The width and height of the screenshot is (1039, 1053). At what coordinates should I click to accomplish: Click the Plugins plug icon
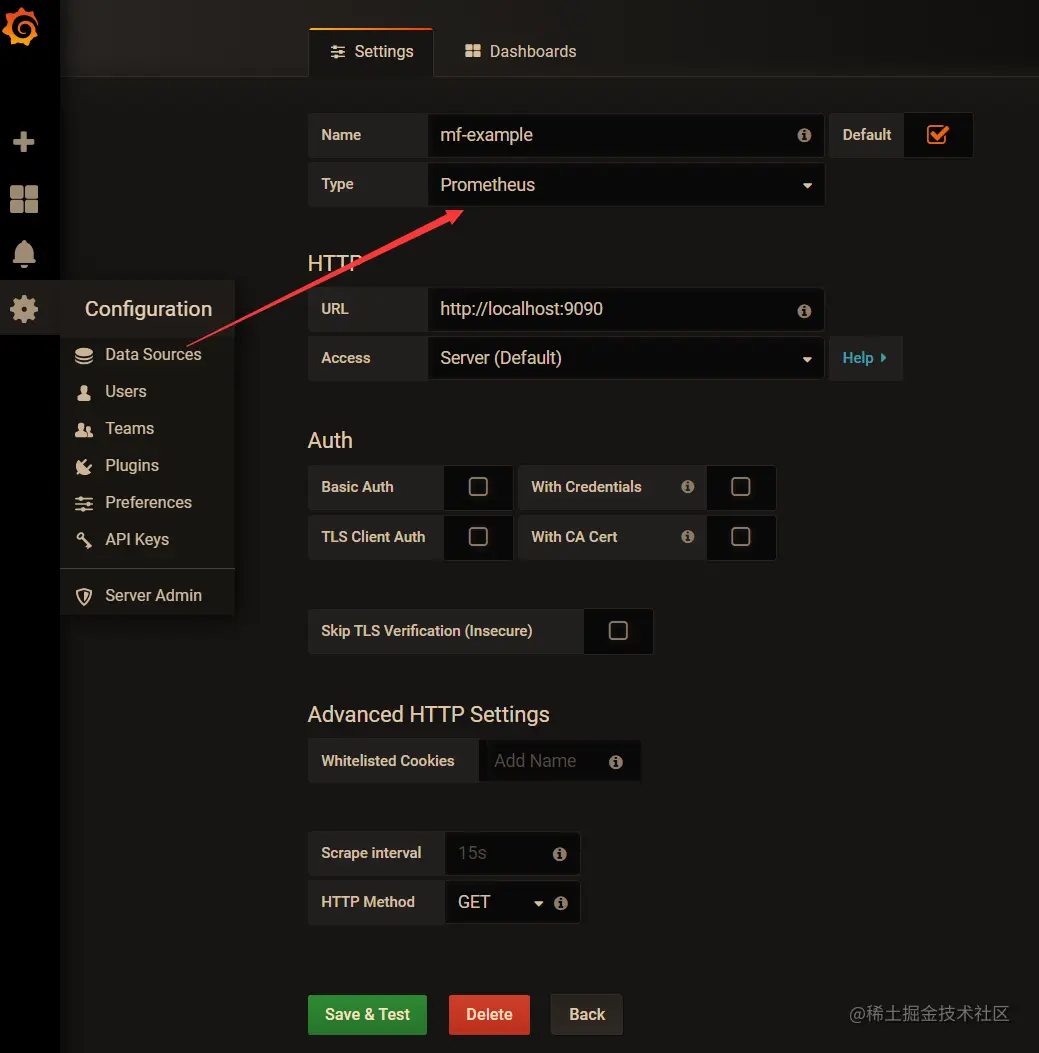click(x=84, y=467)
